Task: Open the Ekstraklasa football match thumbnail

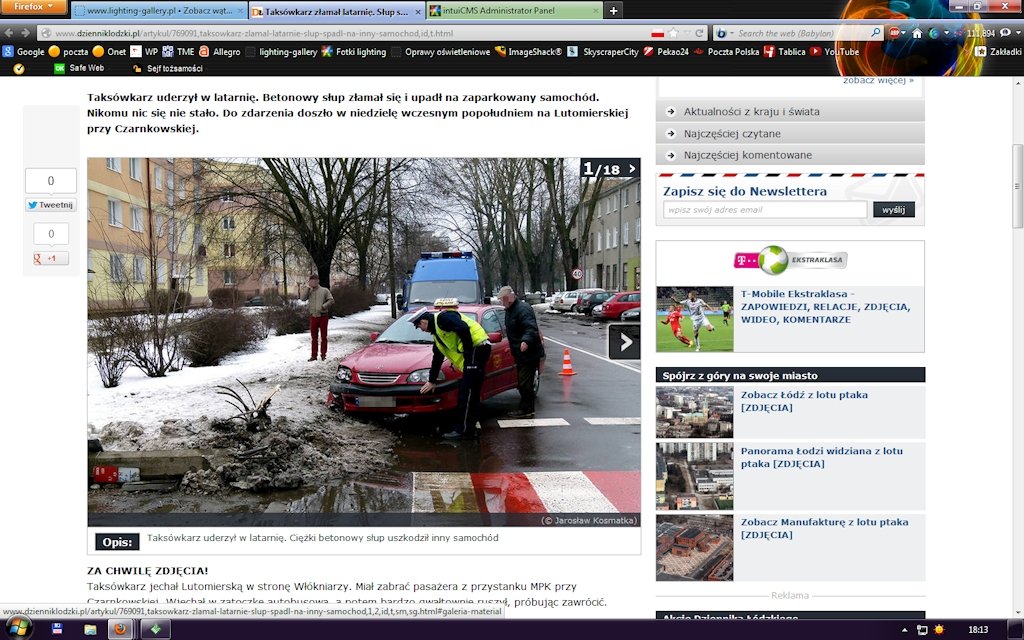Action: coord(695,319)
